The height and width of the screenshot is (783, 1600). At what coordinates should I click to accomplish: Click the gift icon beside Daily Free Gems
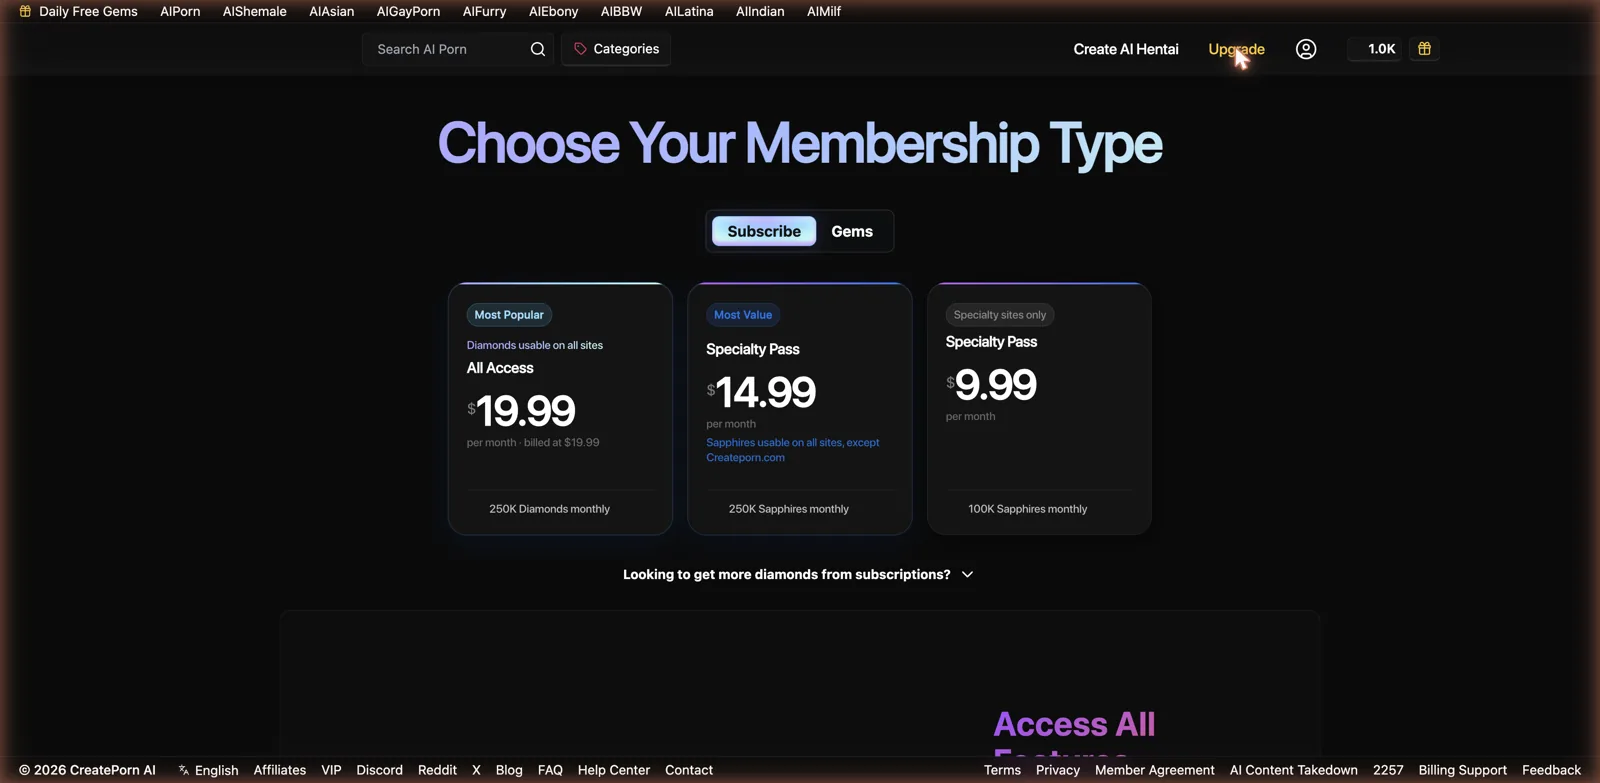click(26, 11)
